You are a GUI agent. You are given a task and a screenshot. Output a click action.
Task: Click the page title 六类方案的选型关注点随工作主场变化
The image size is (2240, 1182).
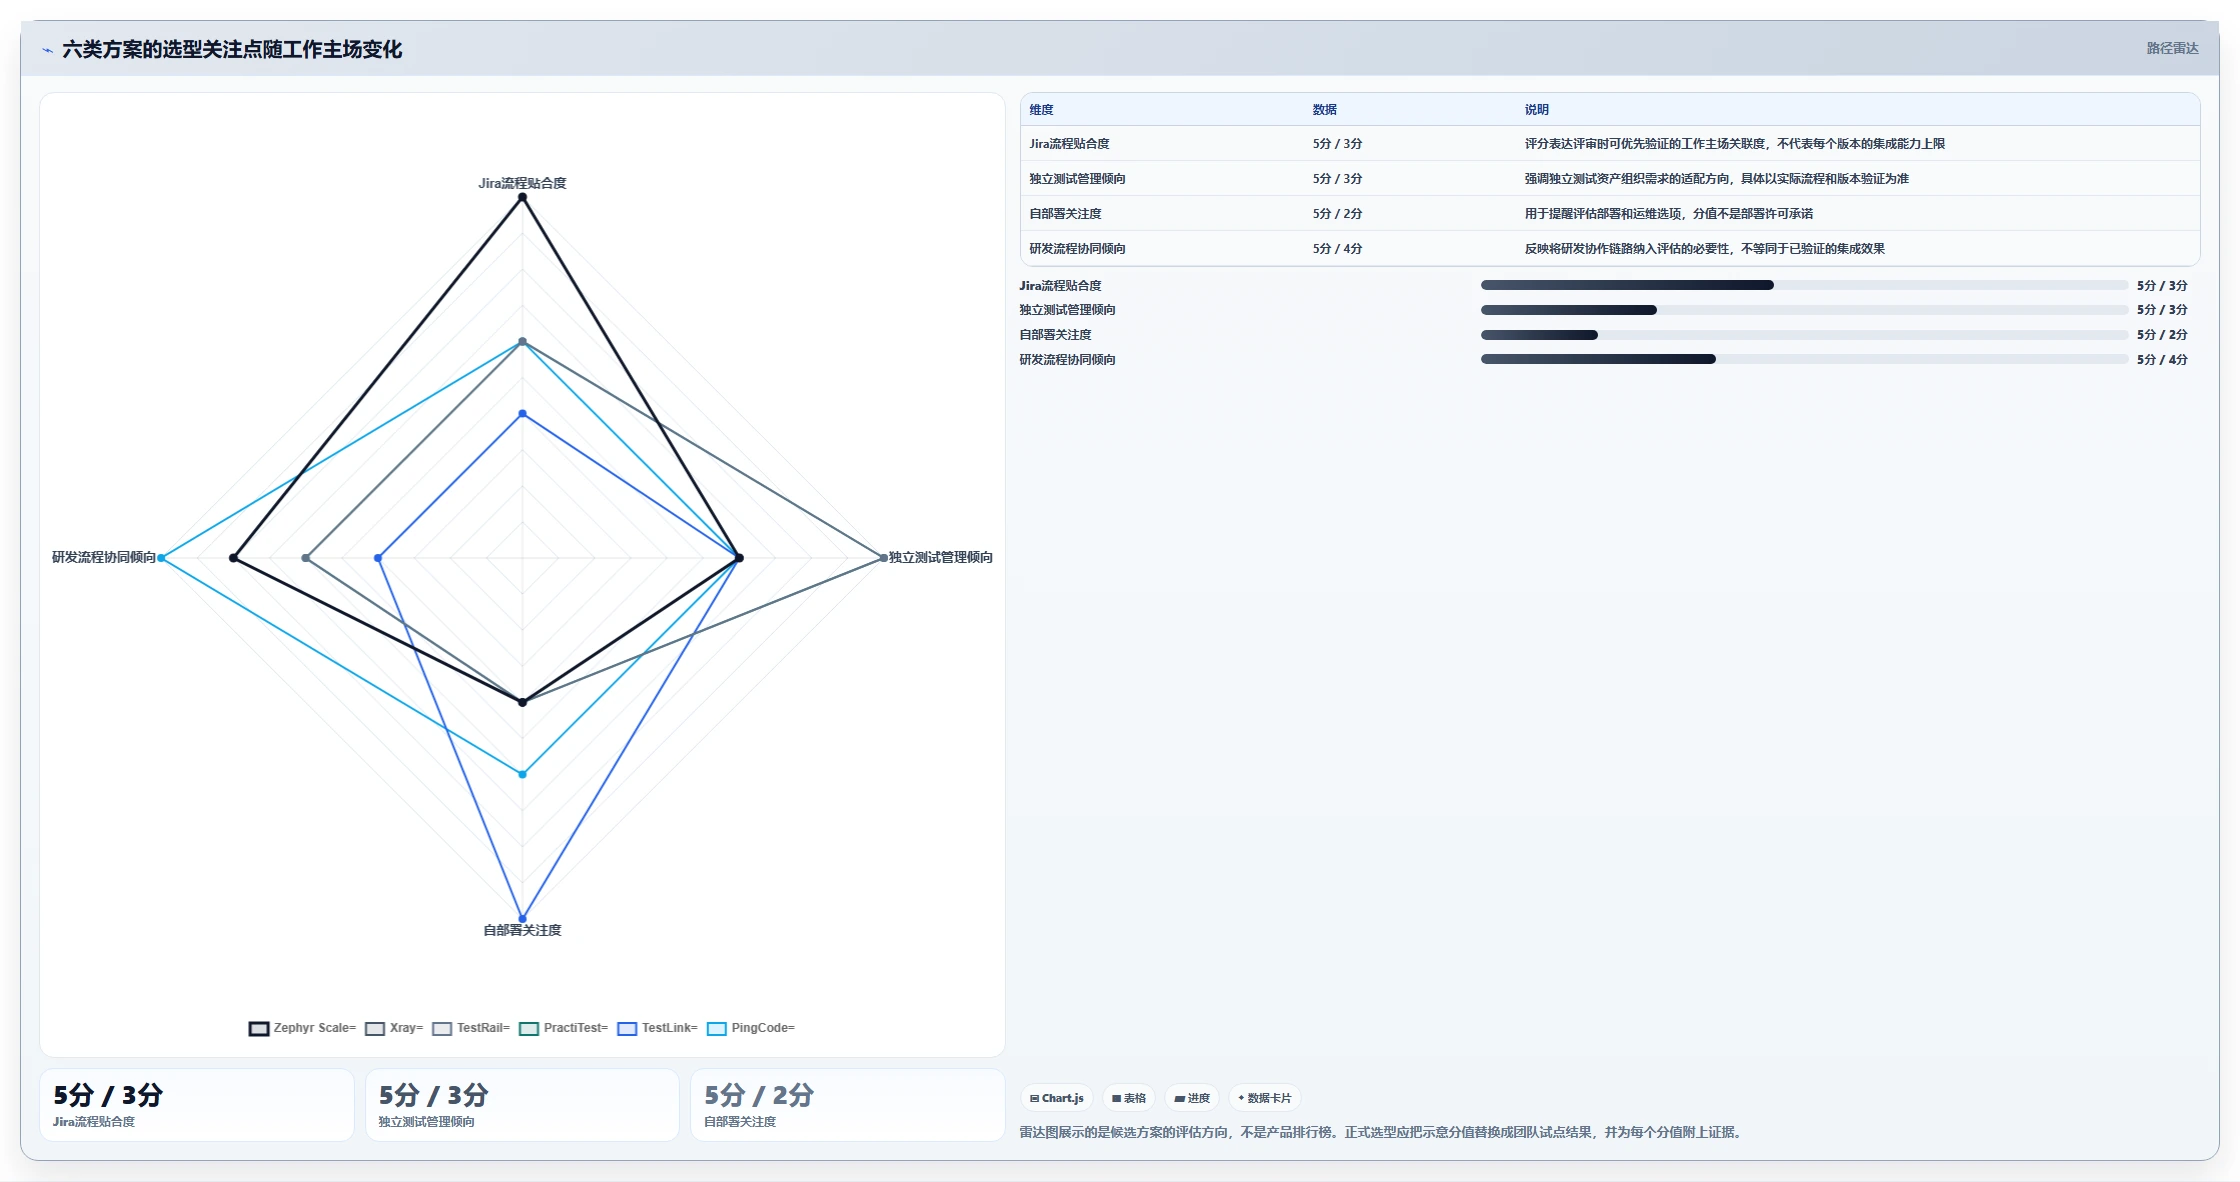click(x=232, y=49)
